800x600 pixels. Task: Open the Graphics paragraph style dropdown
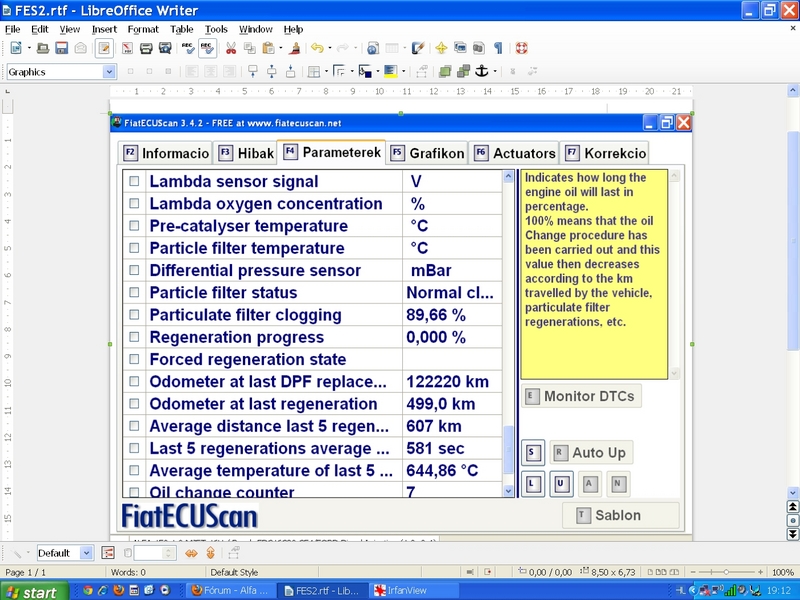(109, 72)
